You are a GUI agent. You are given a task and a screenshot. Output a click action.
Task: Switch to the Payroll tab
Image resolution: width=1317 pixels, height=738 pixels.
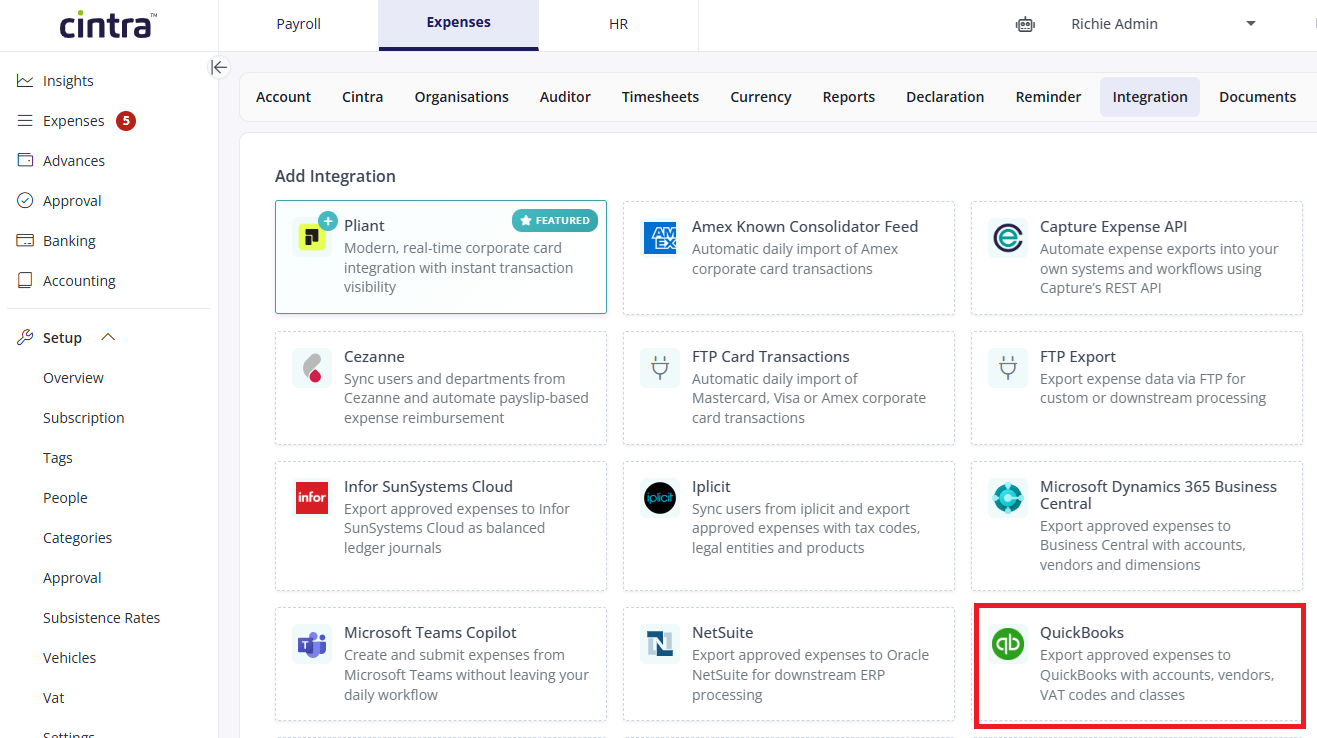coord(298,24)
